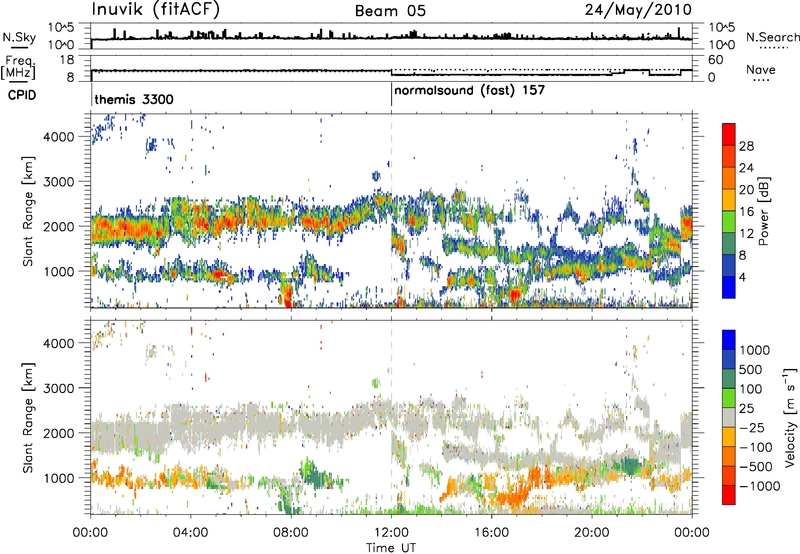This screenshot has width=800, height=554.
Task: Click the 'Time UT' axis label
Action: 391,548
